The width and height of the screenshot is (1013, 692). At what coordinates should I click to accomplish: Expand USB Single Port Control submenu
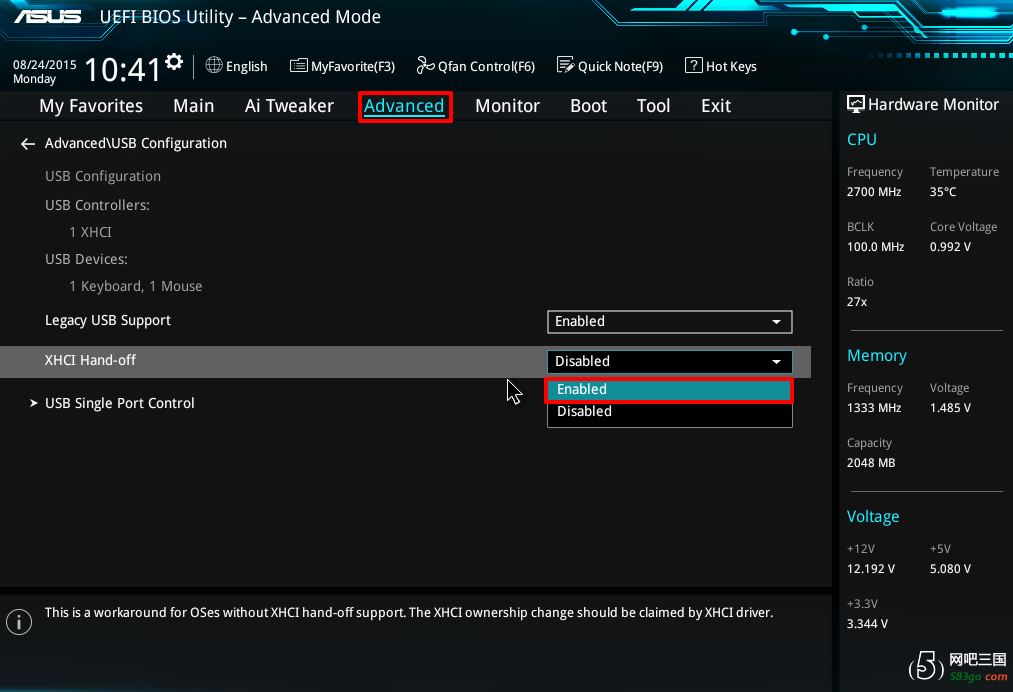[120, 403]
